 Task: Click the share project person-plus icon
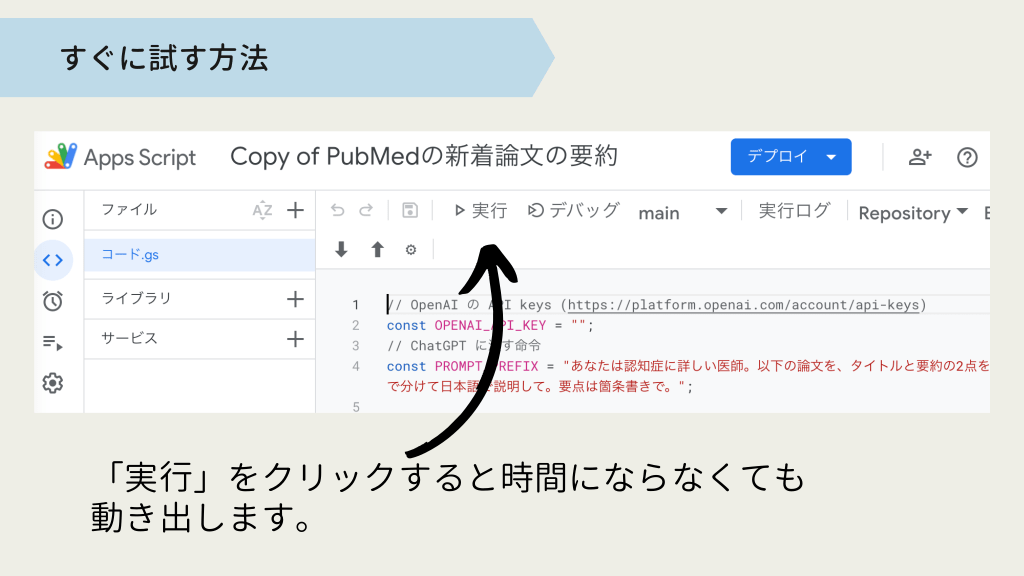coord(920,157)
